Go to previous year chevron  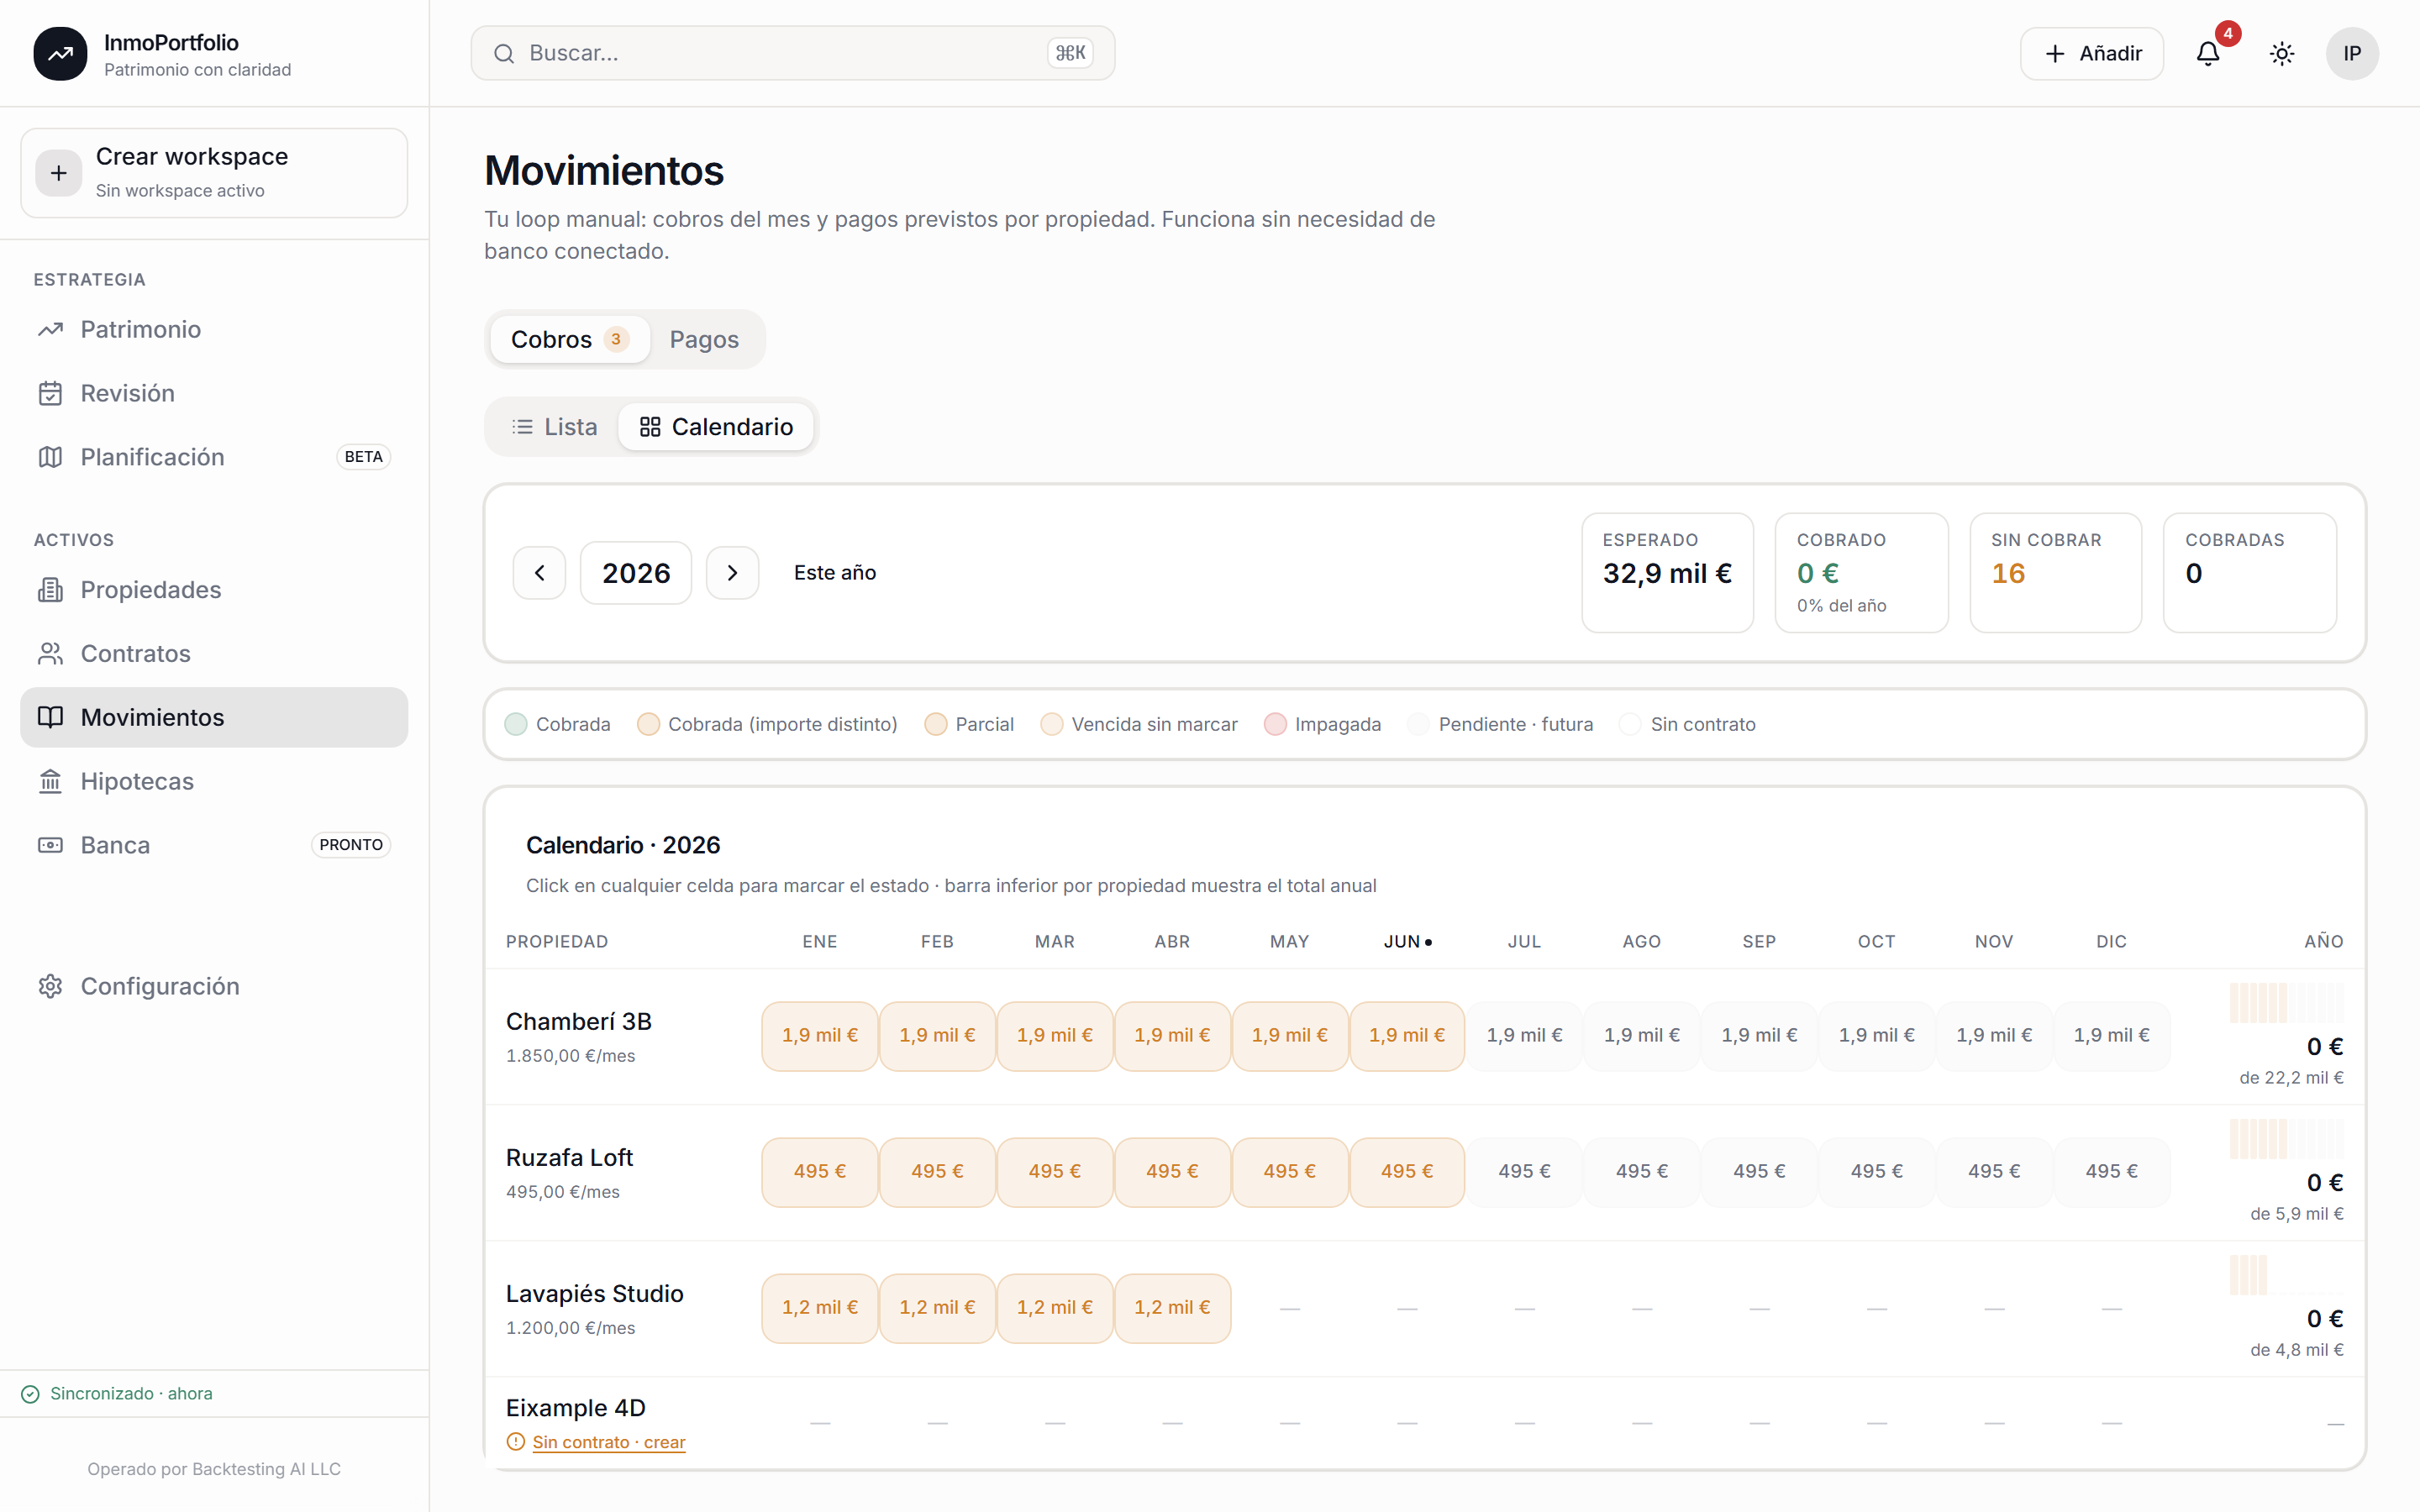540,573
